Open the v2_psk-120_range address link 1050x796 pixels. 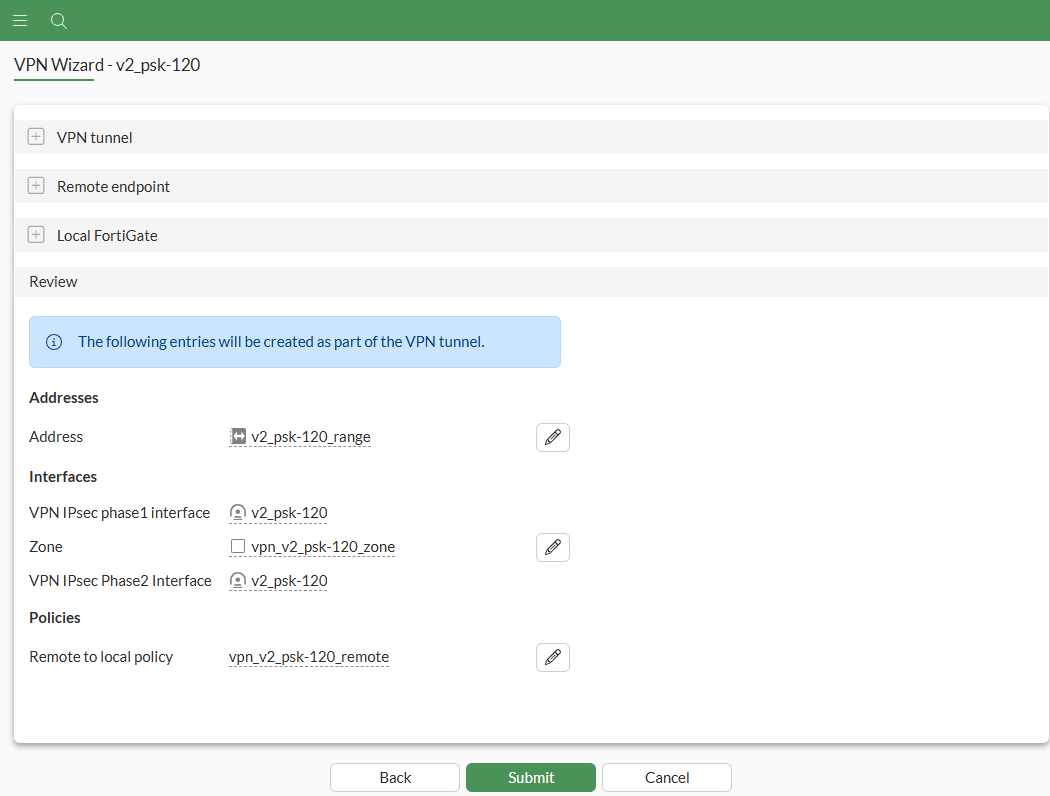(309, 436)
